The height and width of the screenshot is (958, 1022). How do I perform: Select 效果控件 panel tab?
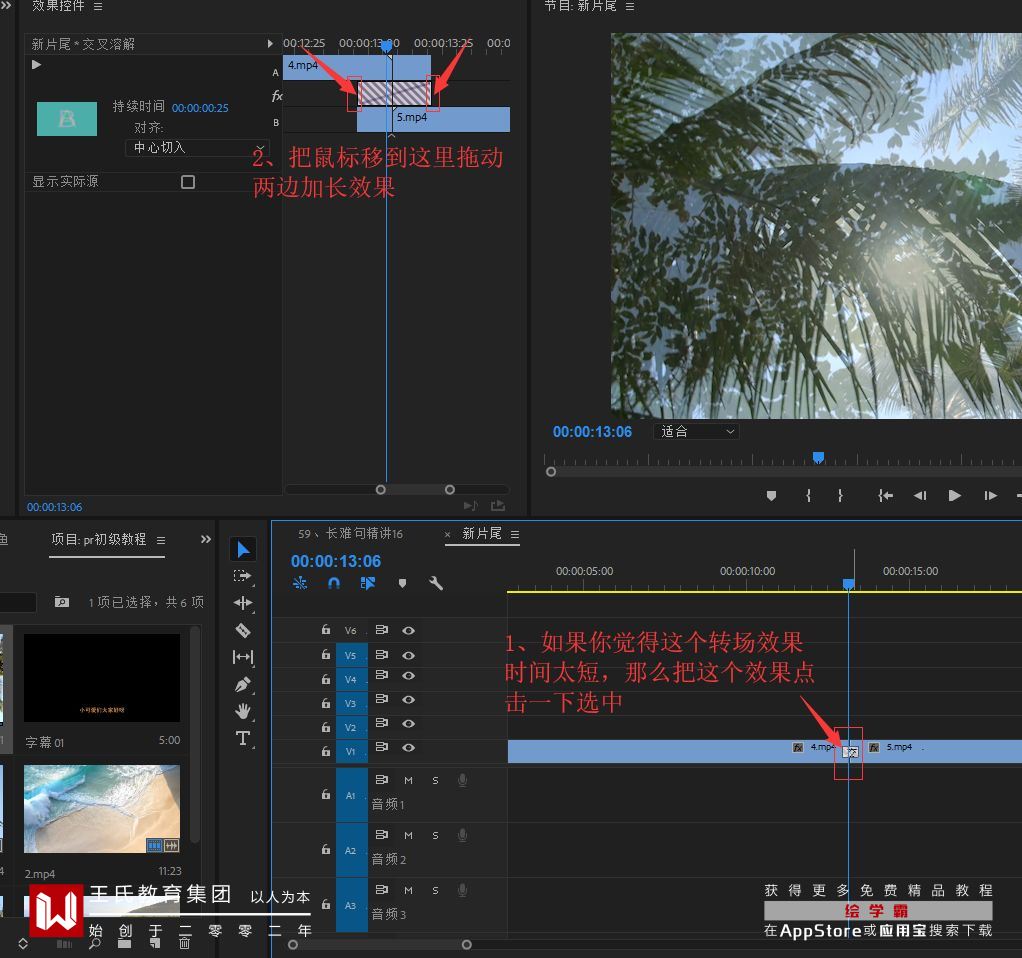tap(58, 6)
